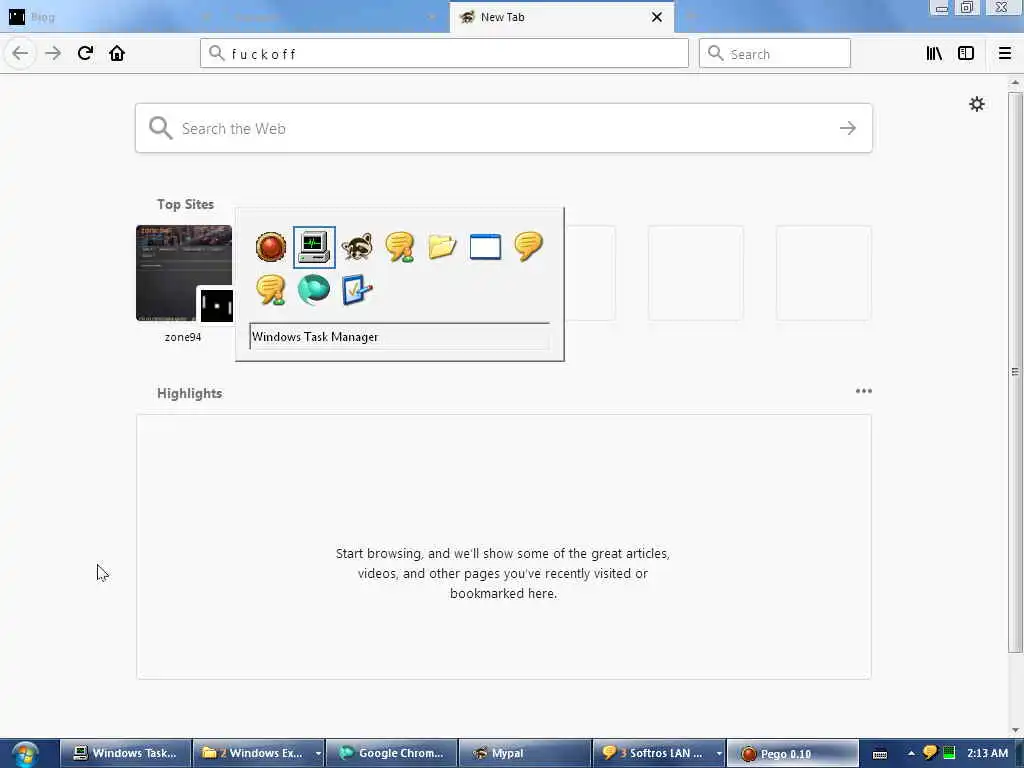Open the Softros LAN taskbar group
Viewport: 1024px width, 768px height.
click(652, 754)
